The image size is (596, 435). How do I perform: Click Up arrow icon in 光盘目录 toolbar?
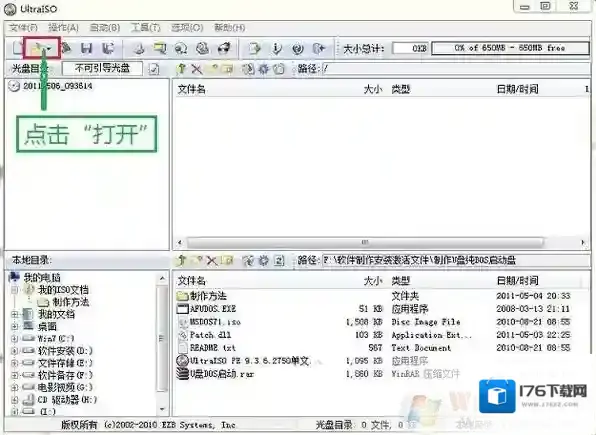(181, 69)
